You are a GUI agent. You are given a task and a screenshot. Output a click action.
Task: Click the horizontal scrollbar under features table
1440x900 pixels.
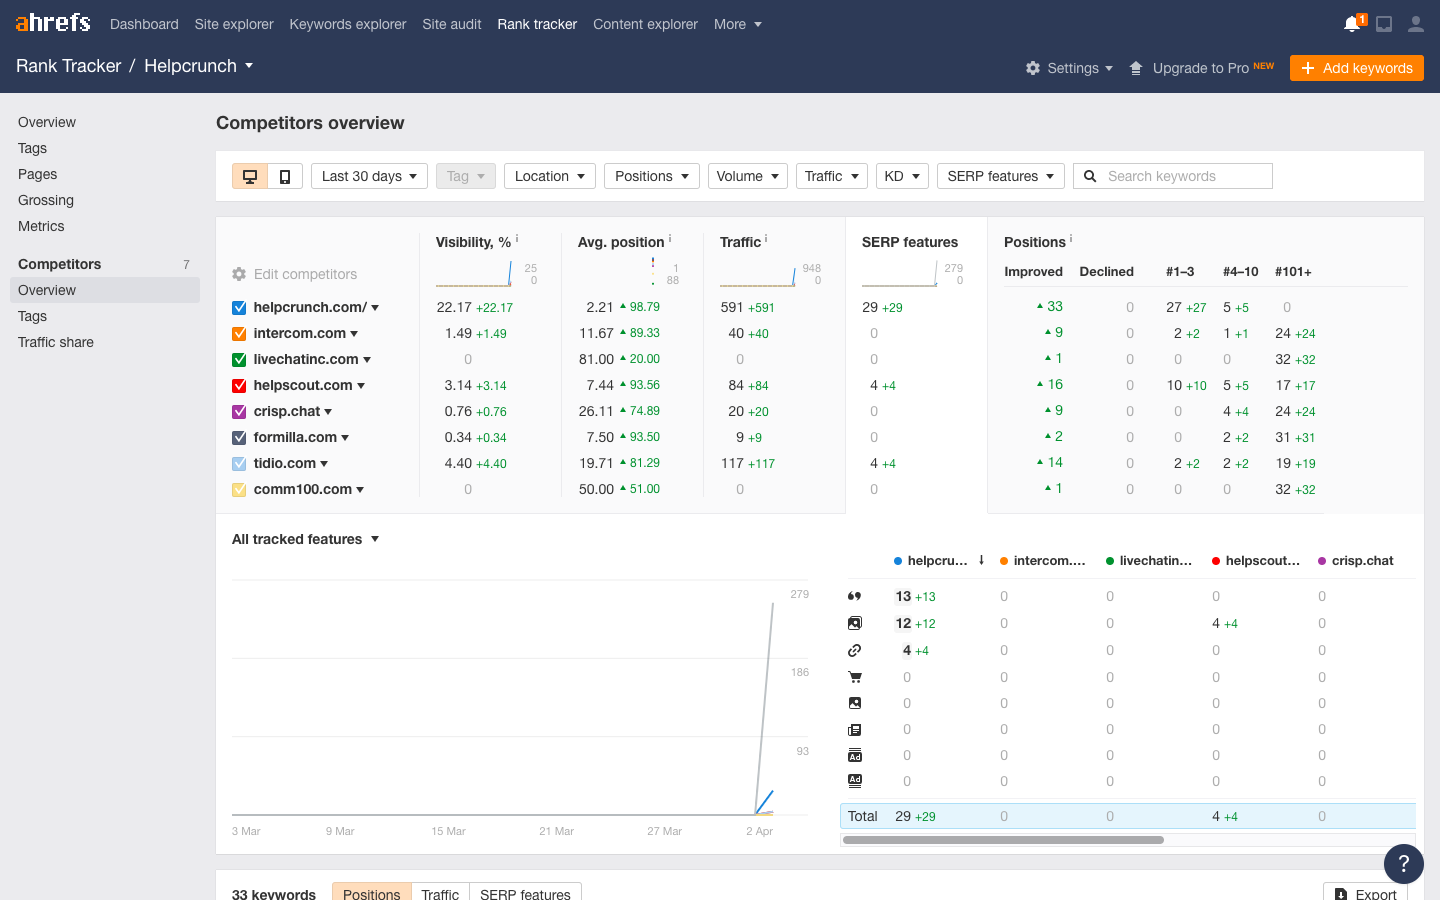pyautogui.click(x=1003, y=840)
